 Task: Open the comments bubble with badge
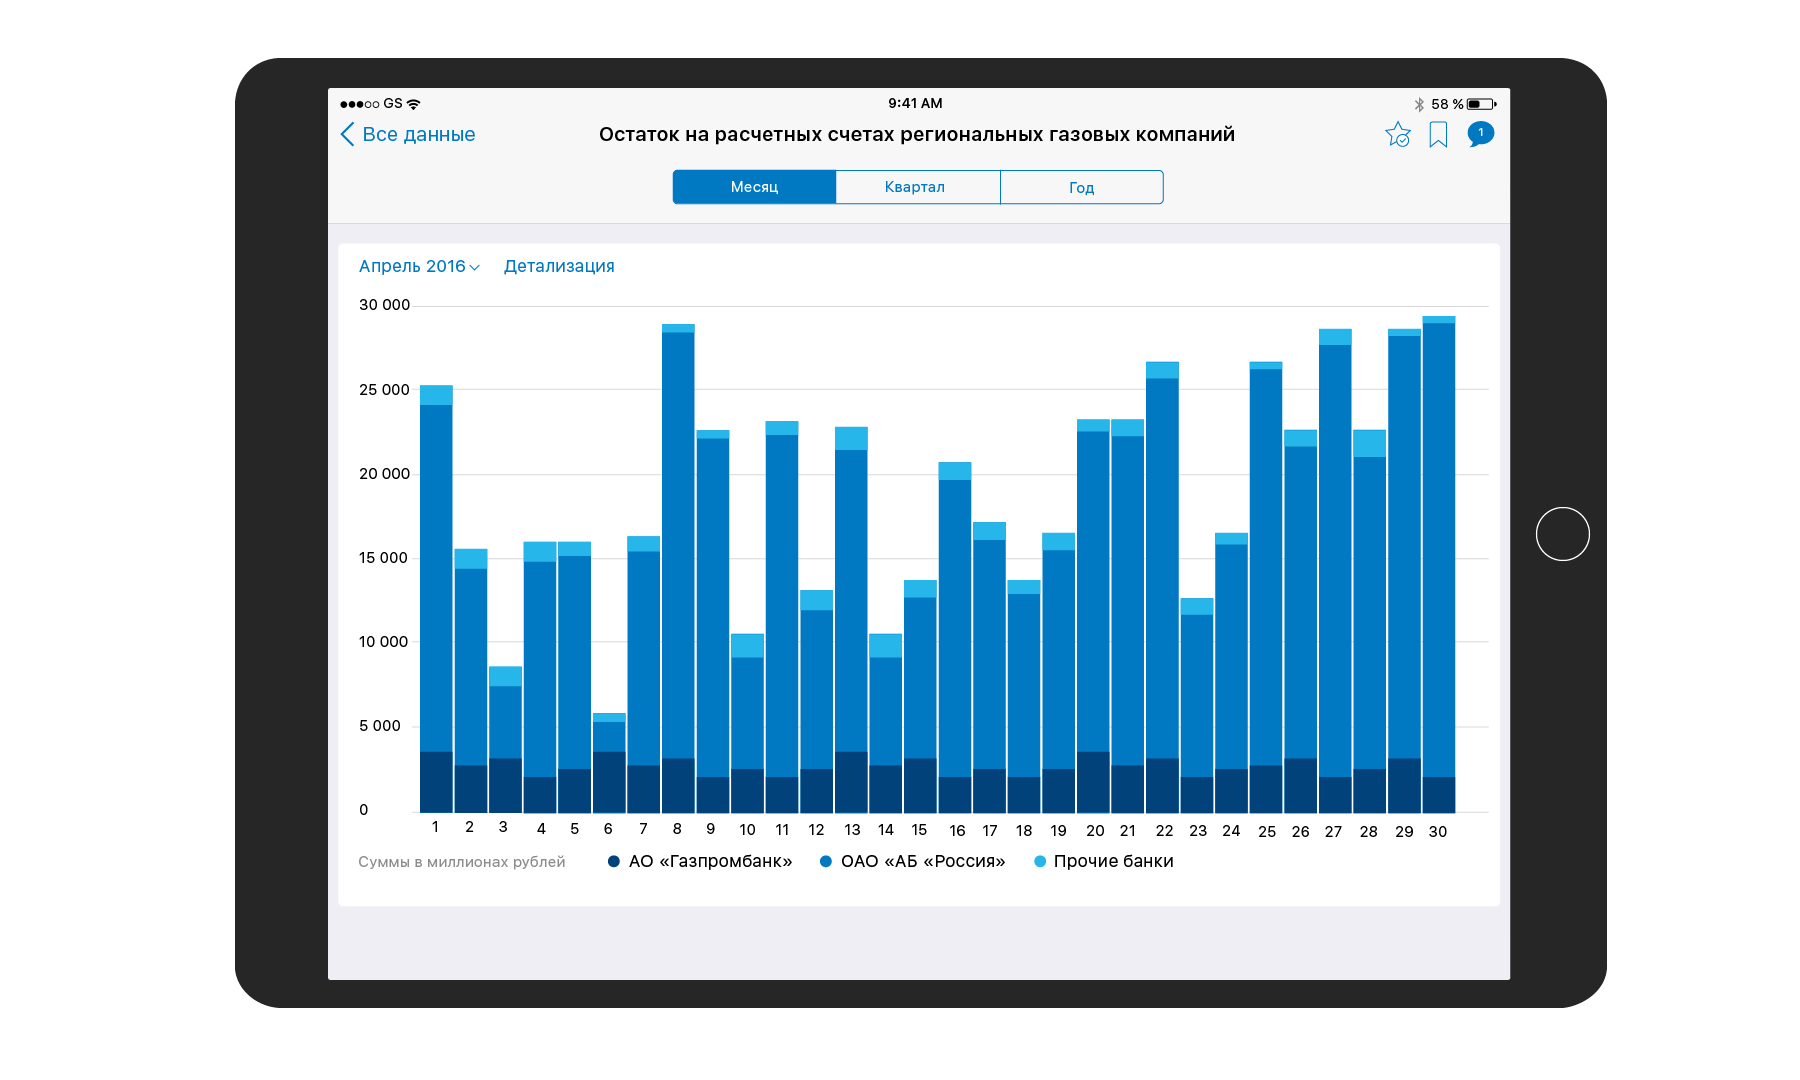(1480, 134)
